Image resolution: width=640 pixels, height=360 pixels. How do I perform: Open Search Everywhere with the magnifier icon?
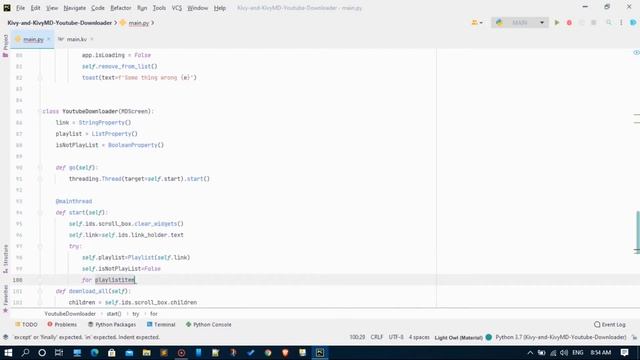coord(609,23)
